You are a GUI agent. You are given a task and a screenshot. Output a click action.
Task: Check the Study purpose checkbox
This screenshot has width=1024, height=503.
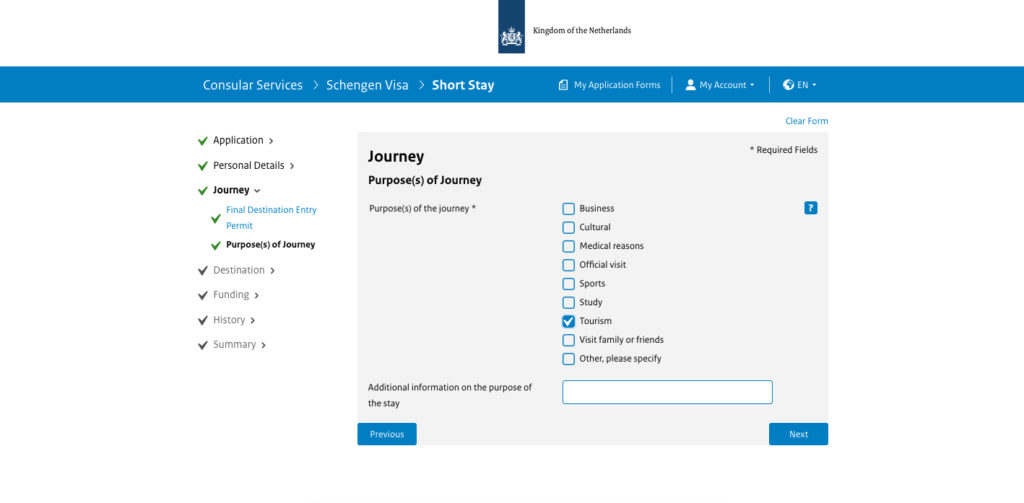568,302
